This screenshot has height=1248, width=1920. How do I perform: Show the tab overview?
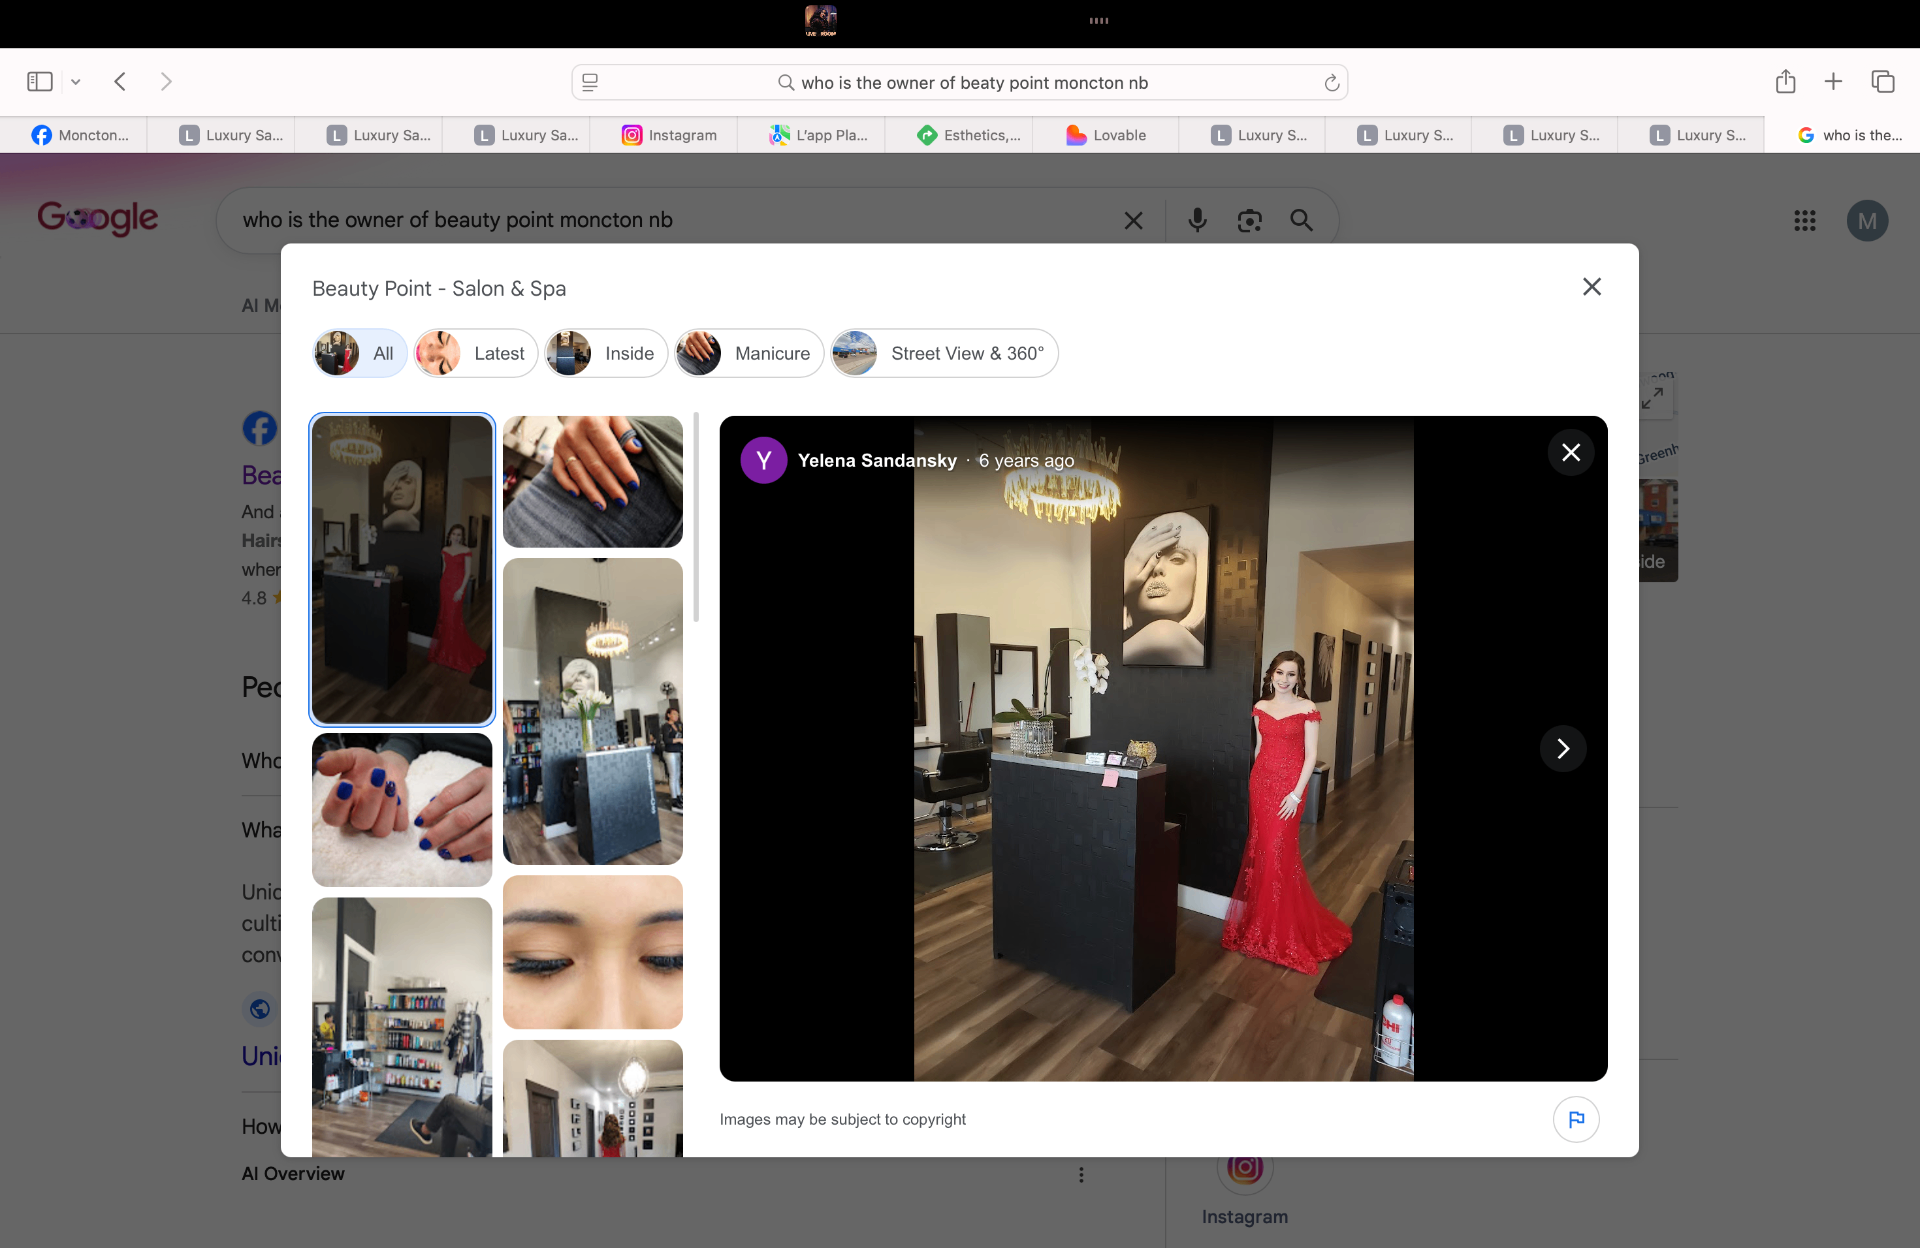pos(1883,82)
